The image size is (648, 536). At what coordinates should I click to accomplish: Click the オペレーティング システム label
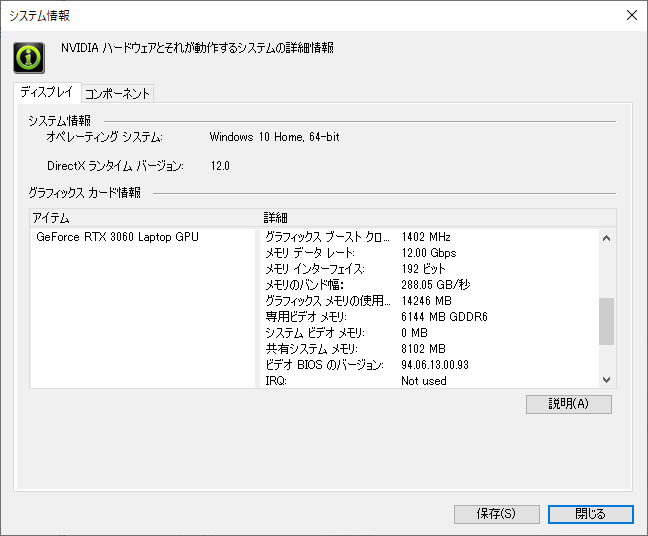(105, 137)
